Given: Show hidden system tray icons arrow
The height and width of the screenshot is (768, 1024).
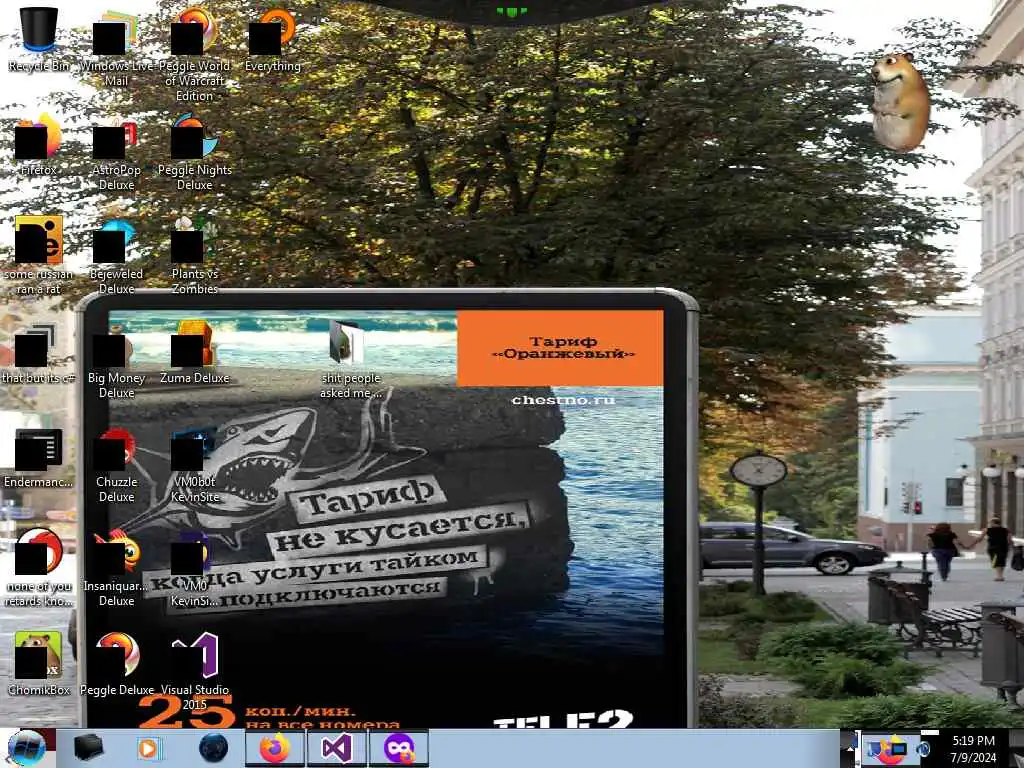Looking at the screenshot, I should (851, 748).
